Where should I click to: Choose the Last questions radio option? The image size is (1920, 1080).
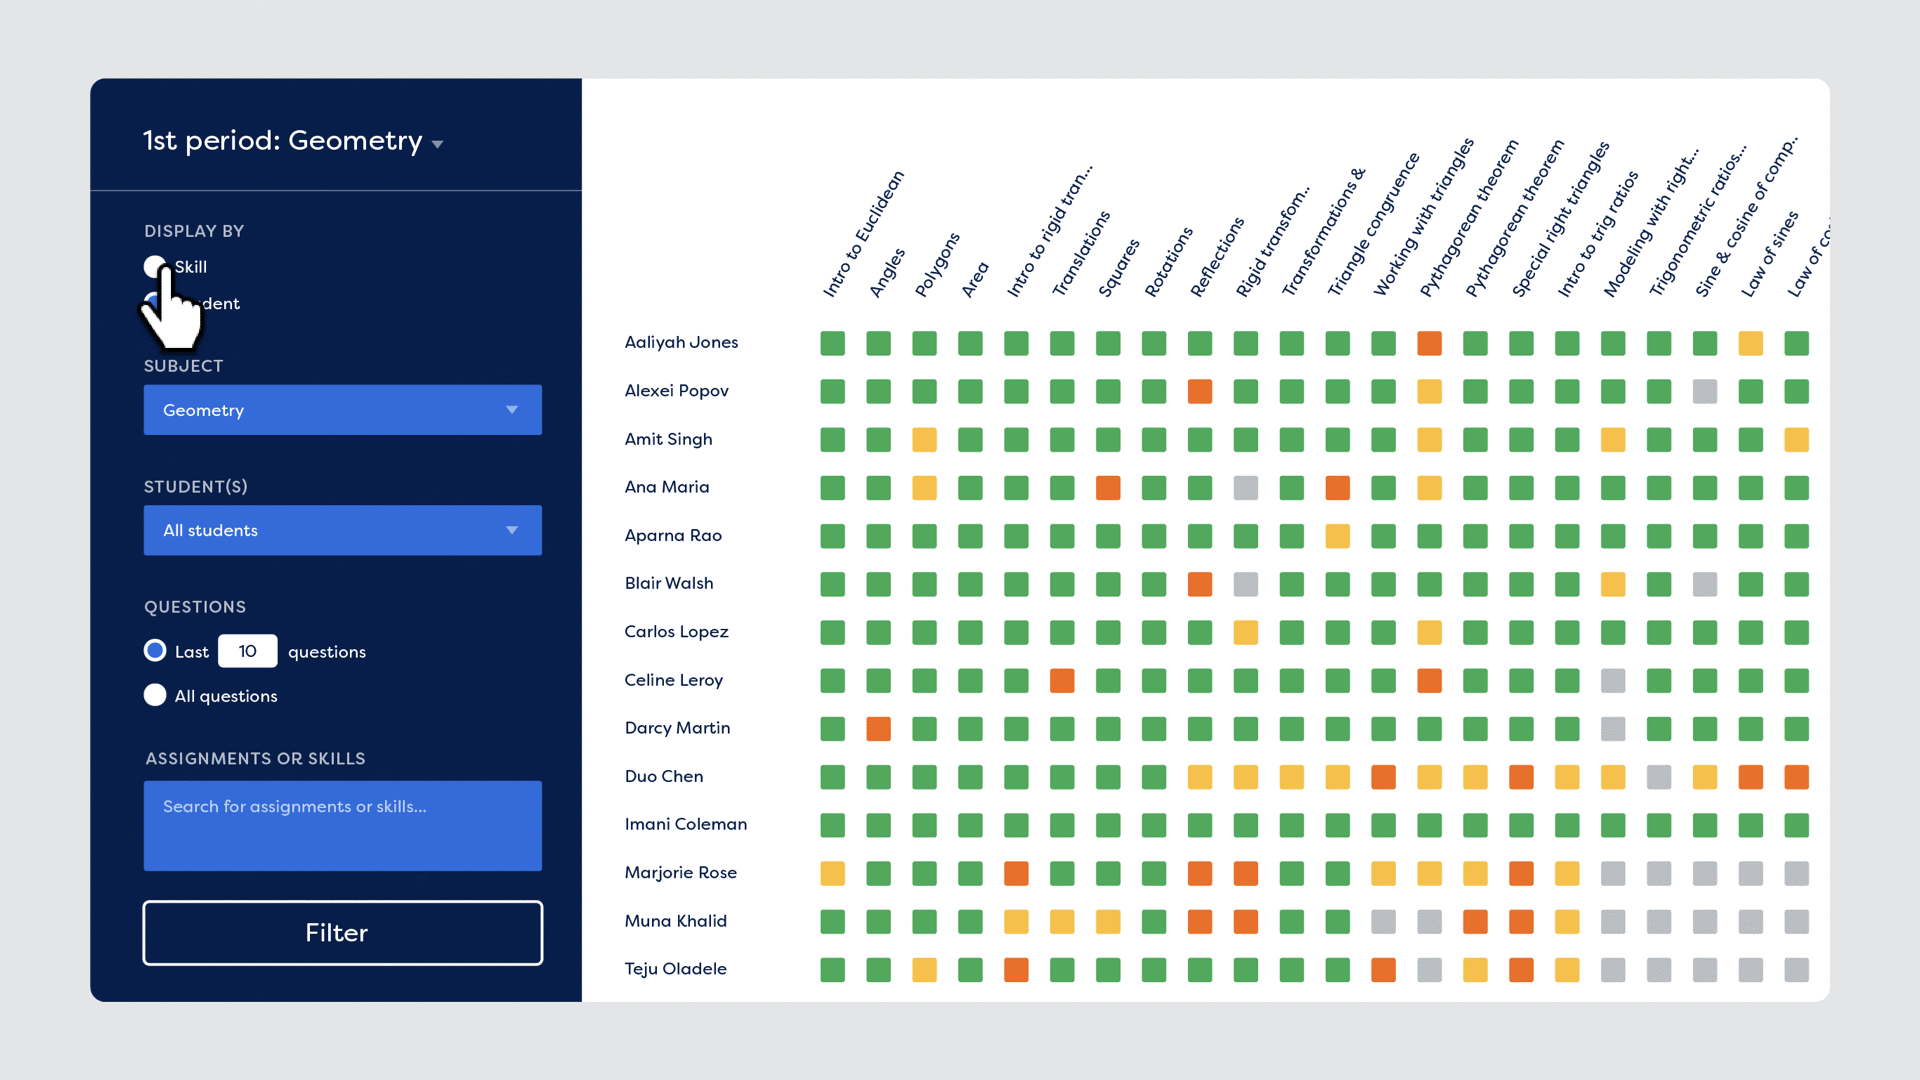[155, 651]
